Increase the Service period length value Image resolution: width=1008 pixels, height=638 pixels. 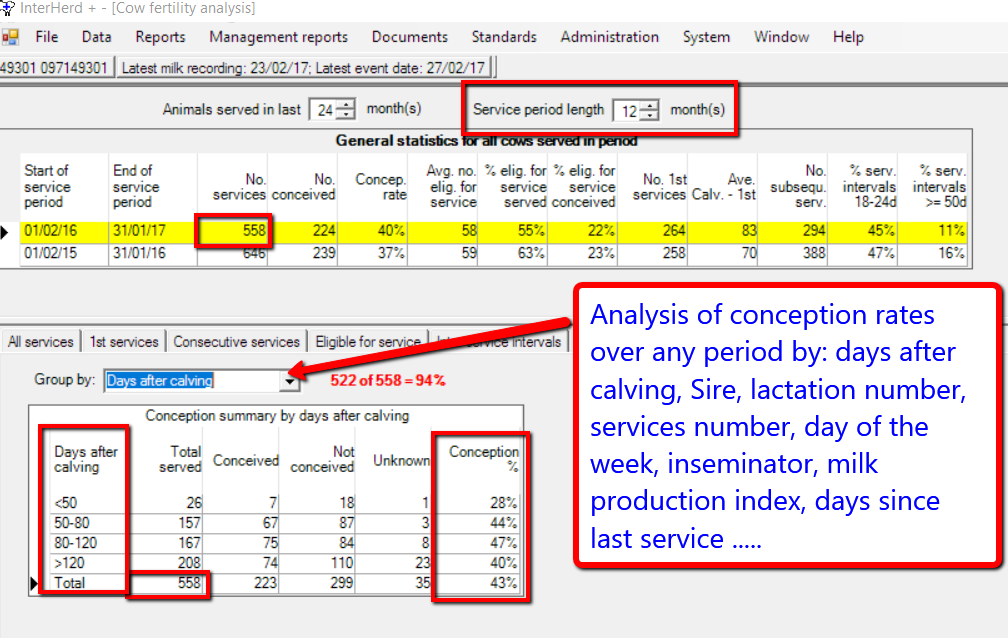(651, 105)
